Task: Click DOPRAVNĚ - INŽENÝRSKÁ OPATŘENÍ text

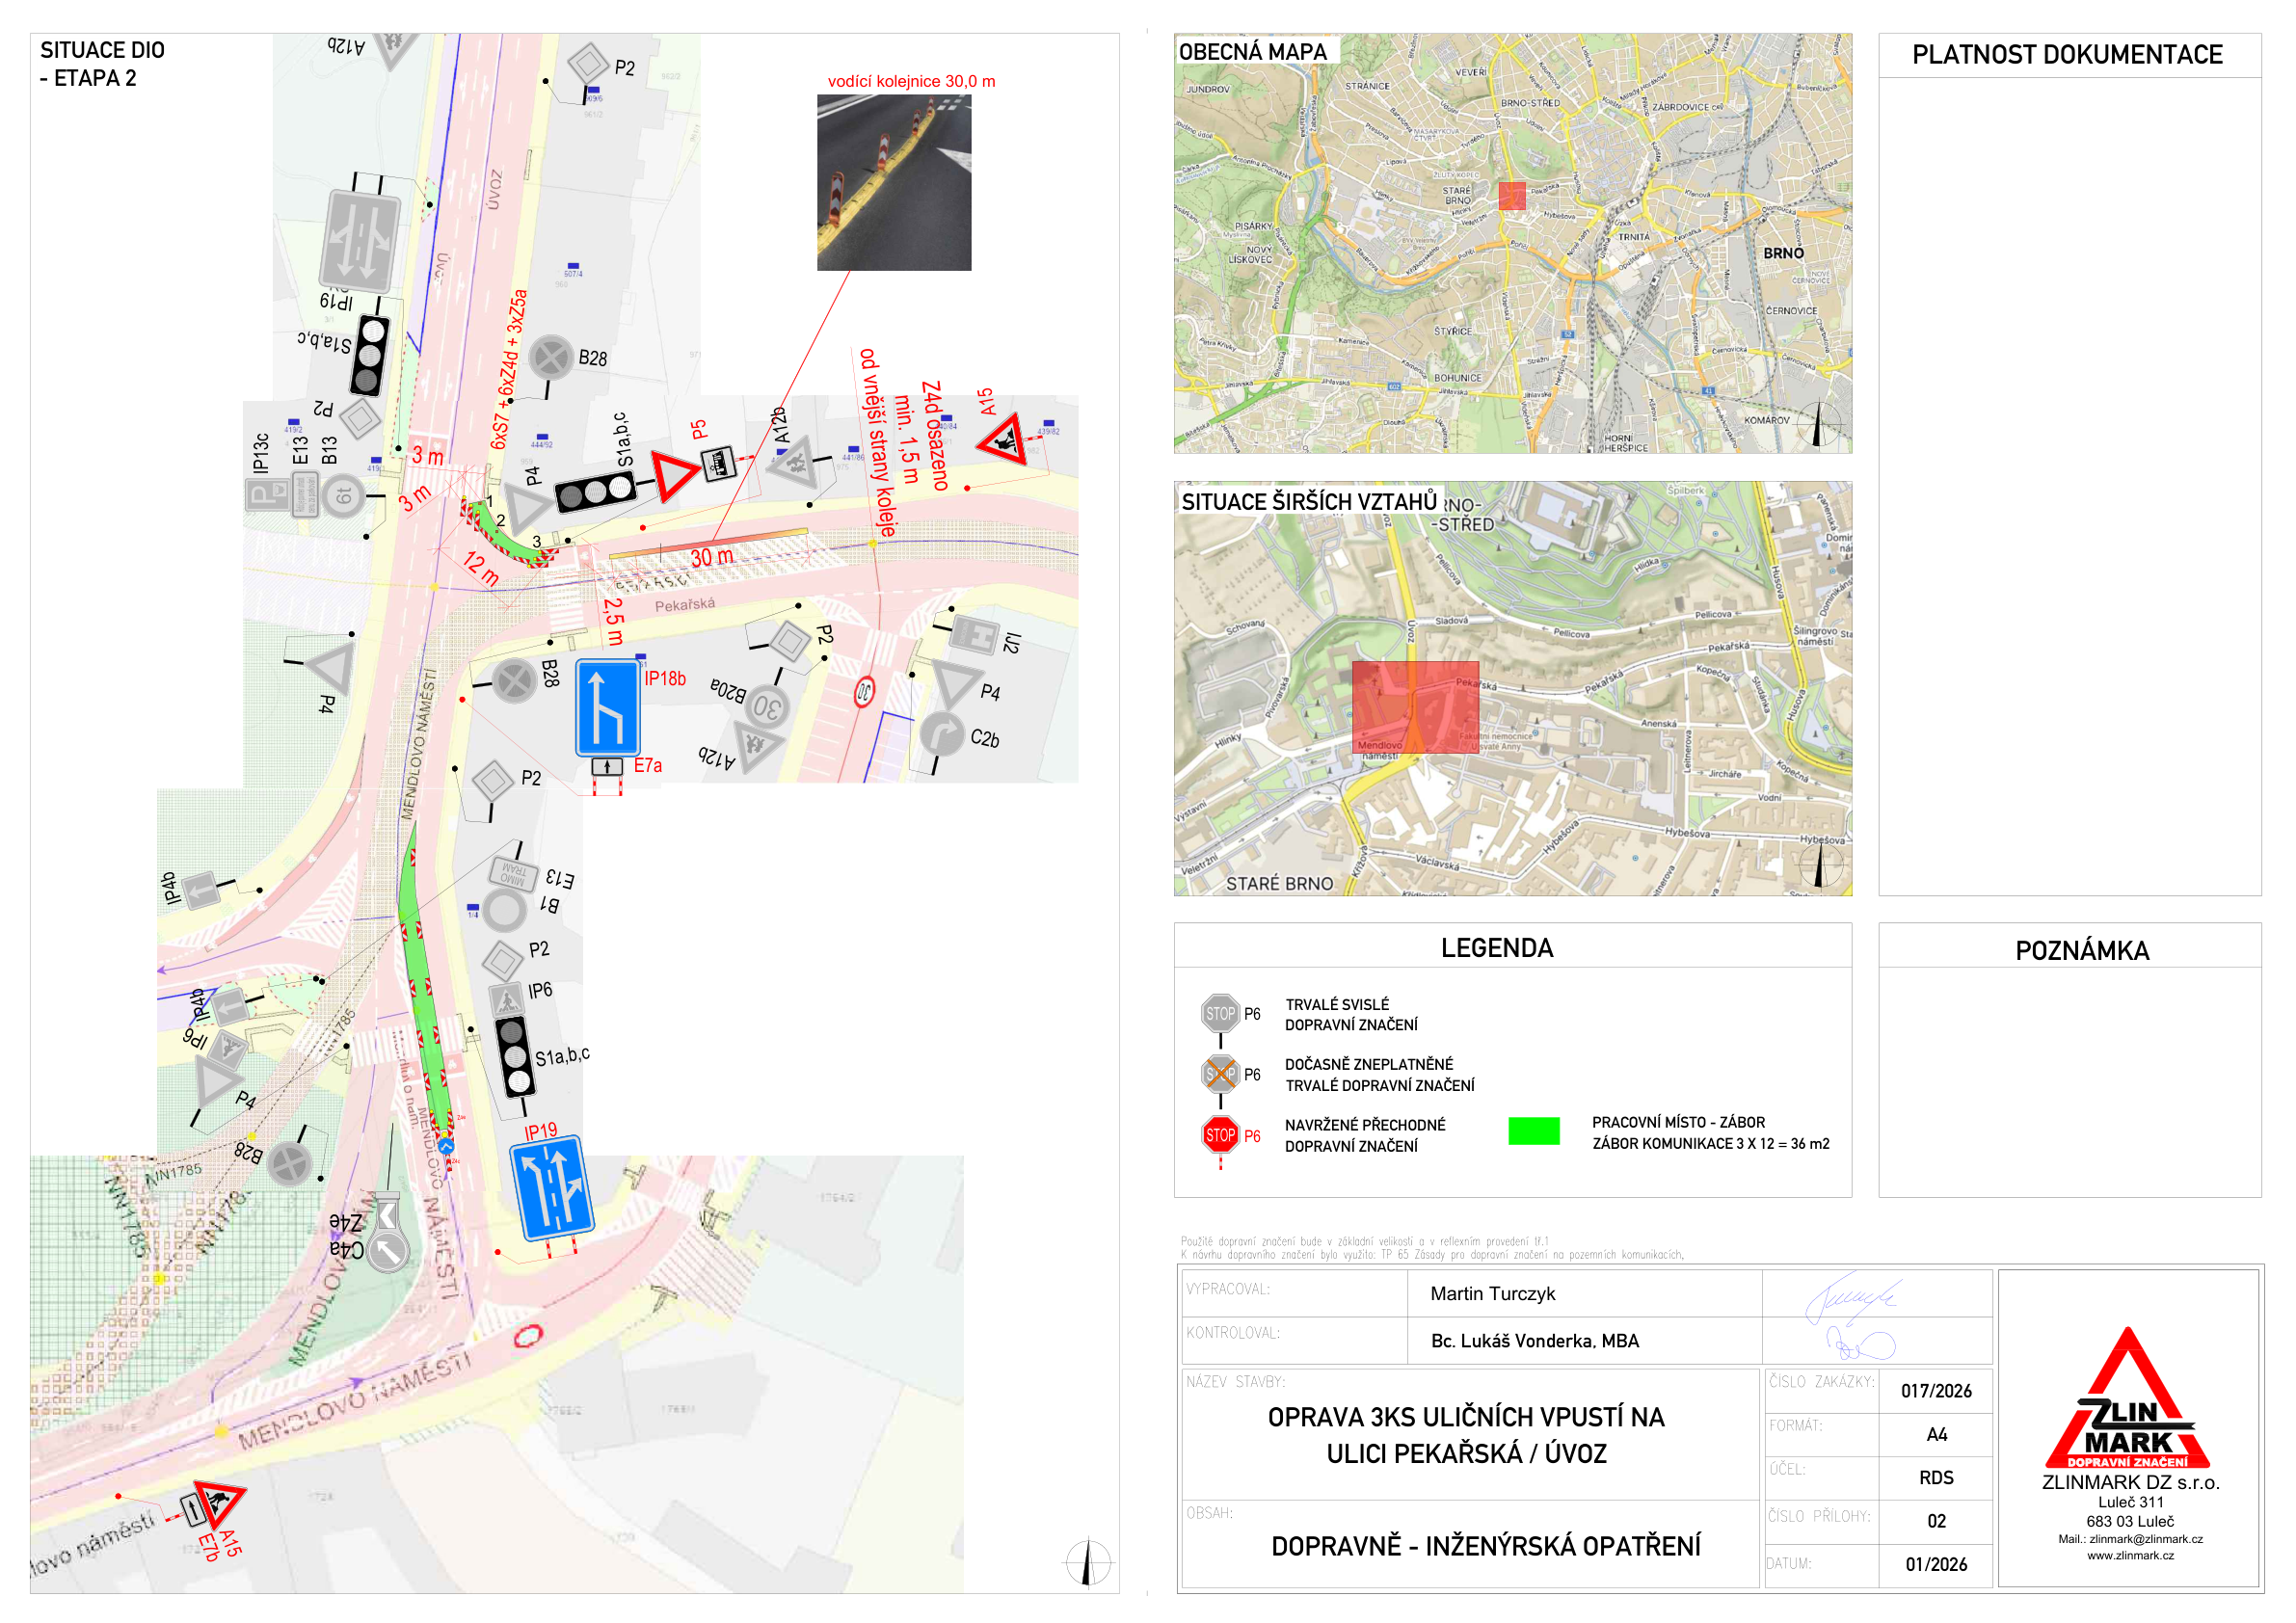Action: tap(1485, 1547)
